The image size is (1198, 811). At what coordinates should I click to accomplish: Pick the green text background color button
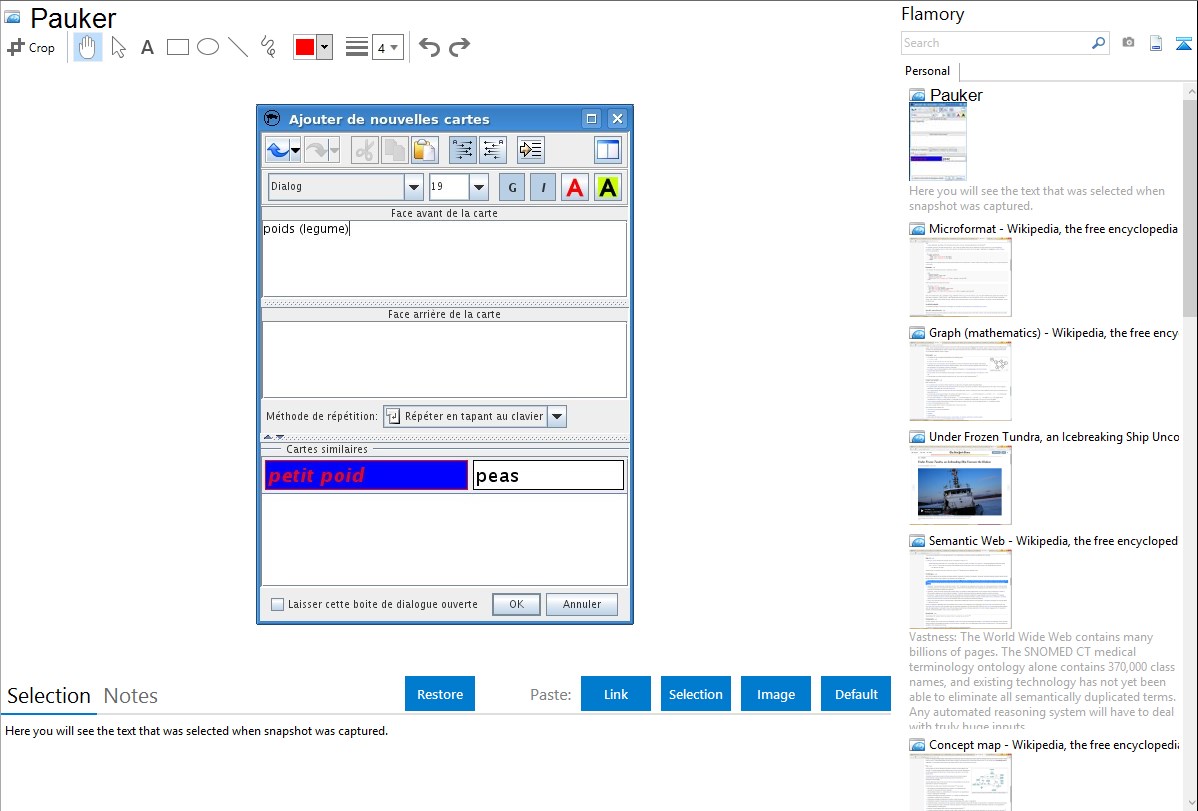click(x=607, y=187)
